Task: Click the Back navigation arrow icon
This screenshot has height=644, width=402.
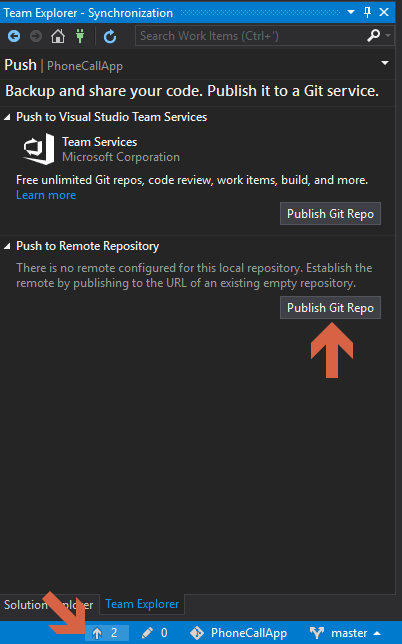Action: coord(14,36)
